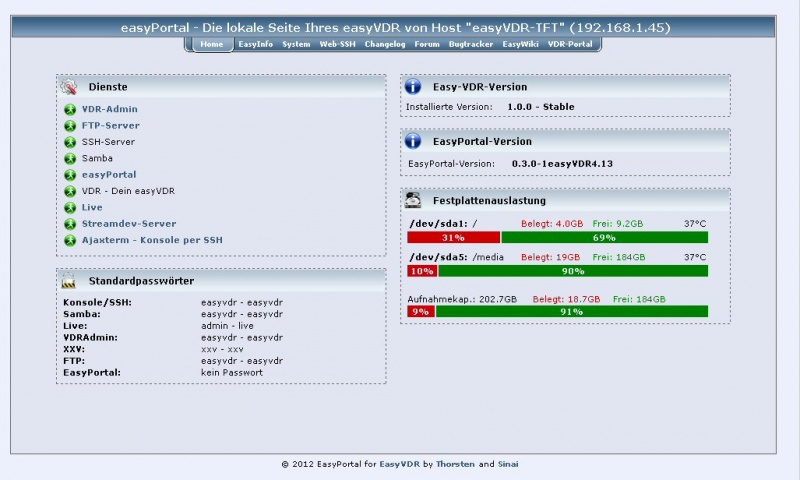800x480 pixels.
Task: Click the Thorsten link in the footer
Action: click(456, 464)
